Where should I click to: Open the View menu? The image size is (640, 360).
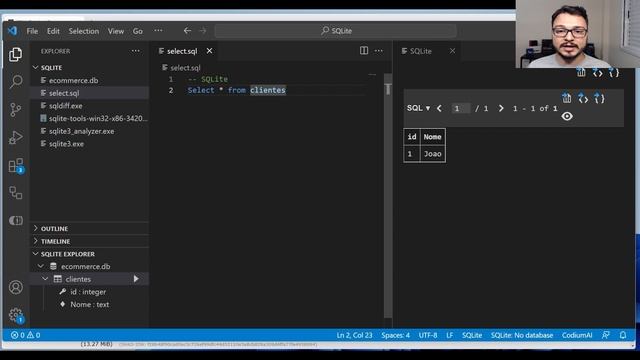[x=116, y=31]
